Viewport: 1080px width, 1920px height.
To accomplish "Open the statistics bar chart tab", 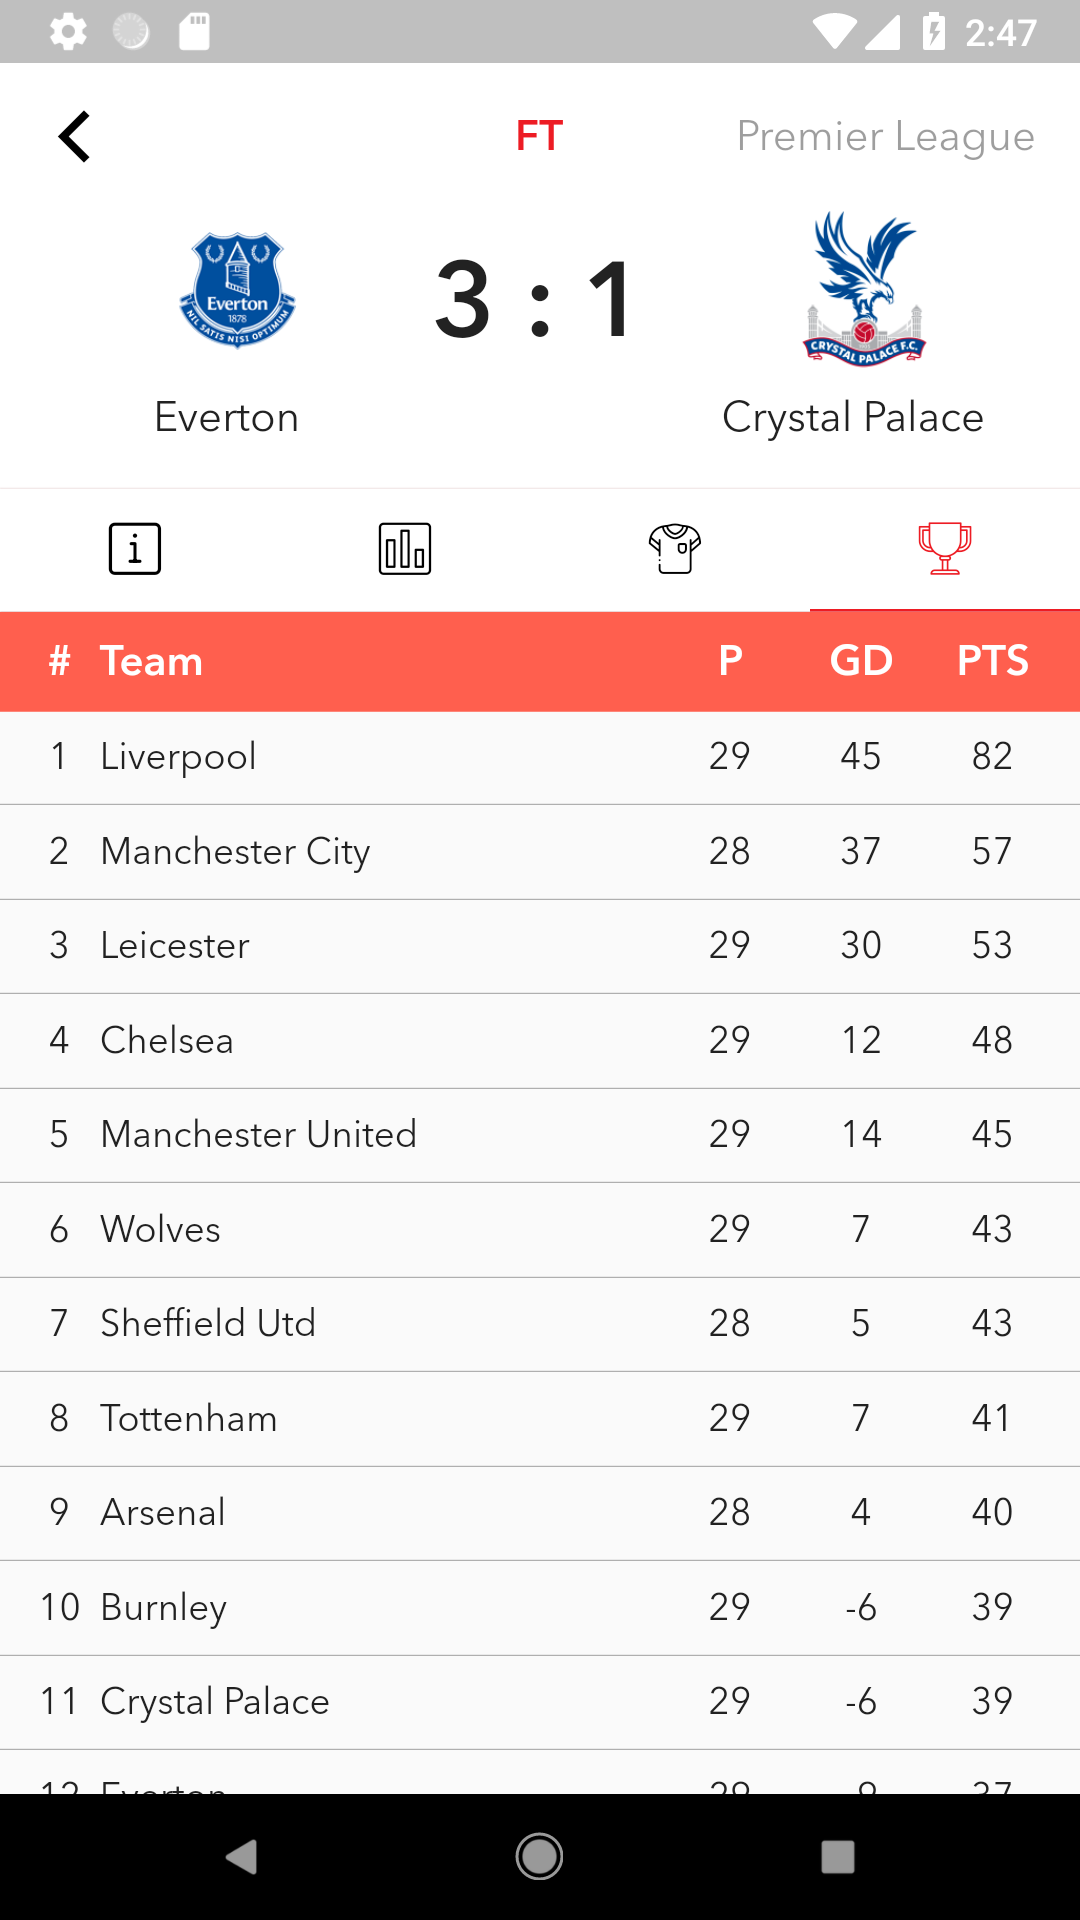I will pos(405,549).
